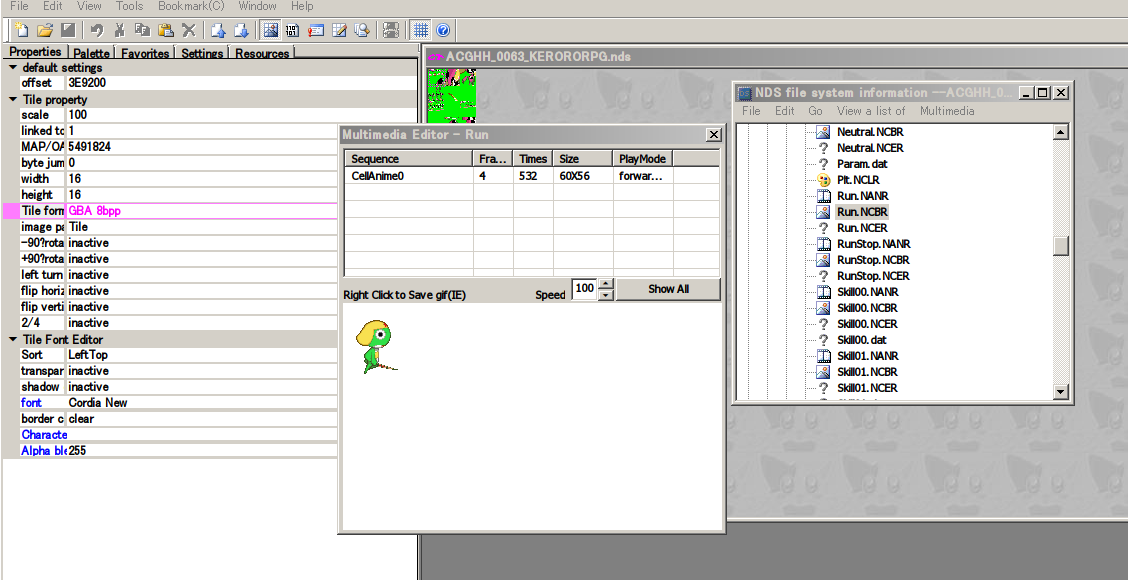
Task: Select the CellAnime0 sequence row
Action: 532,176
